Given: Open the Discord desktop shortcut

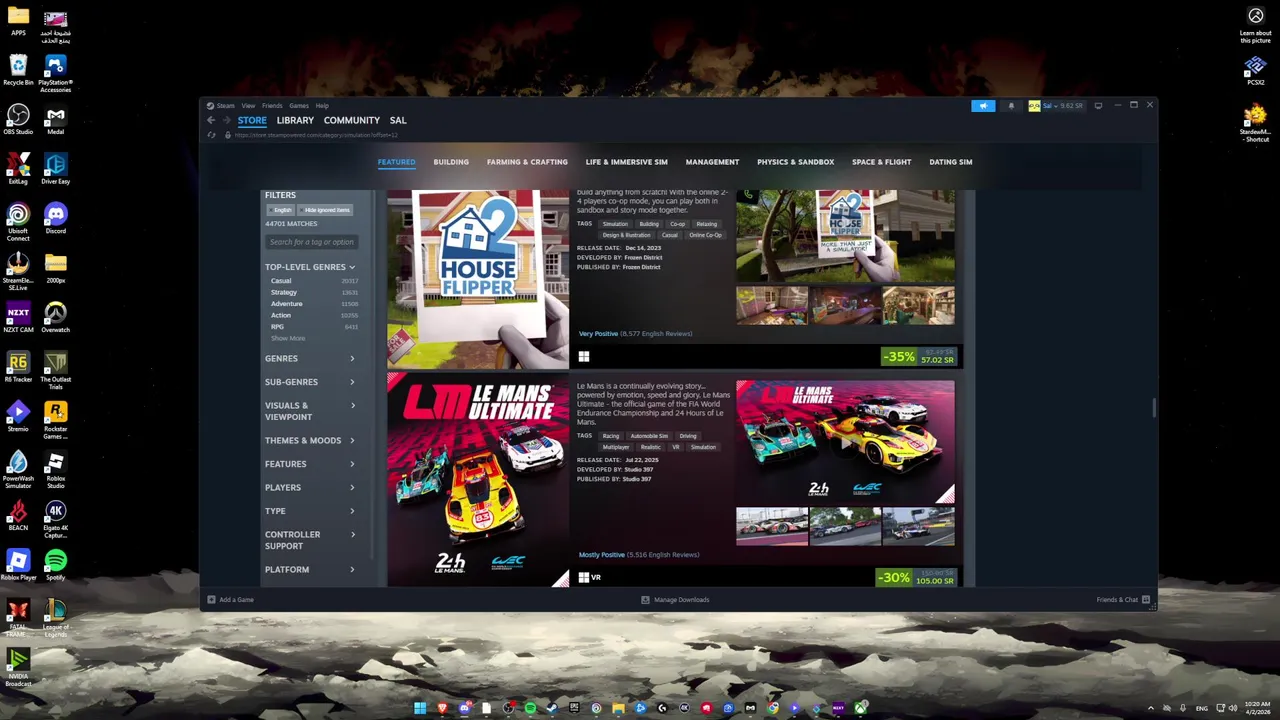Looking at the screenshot, I should [55, 217].
